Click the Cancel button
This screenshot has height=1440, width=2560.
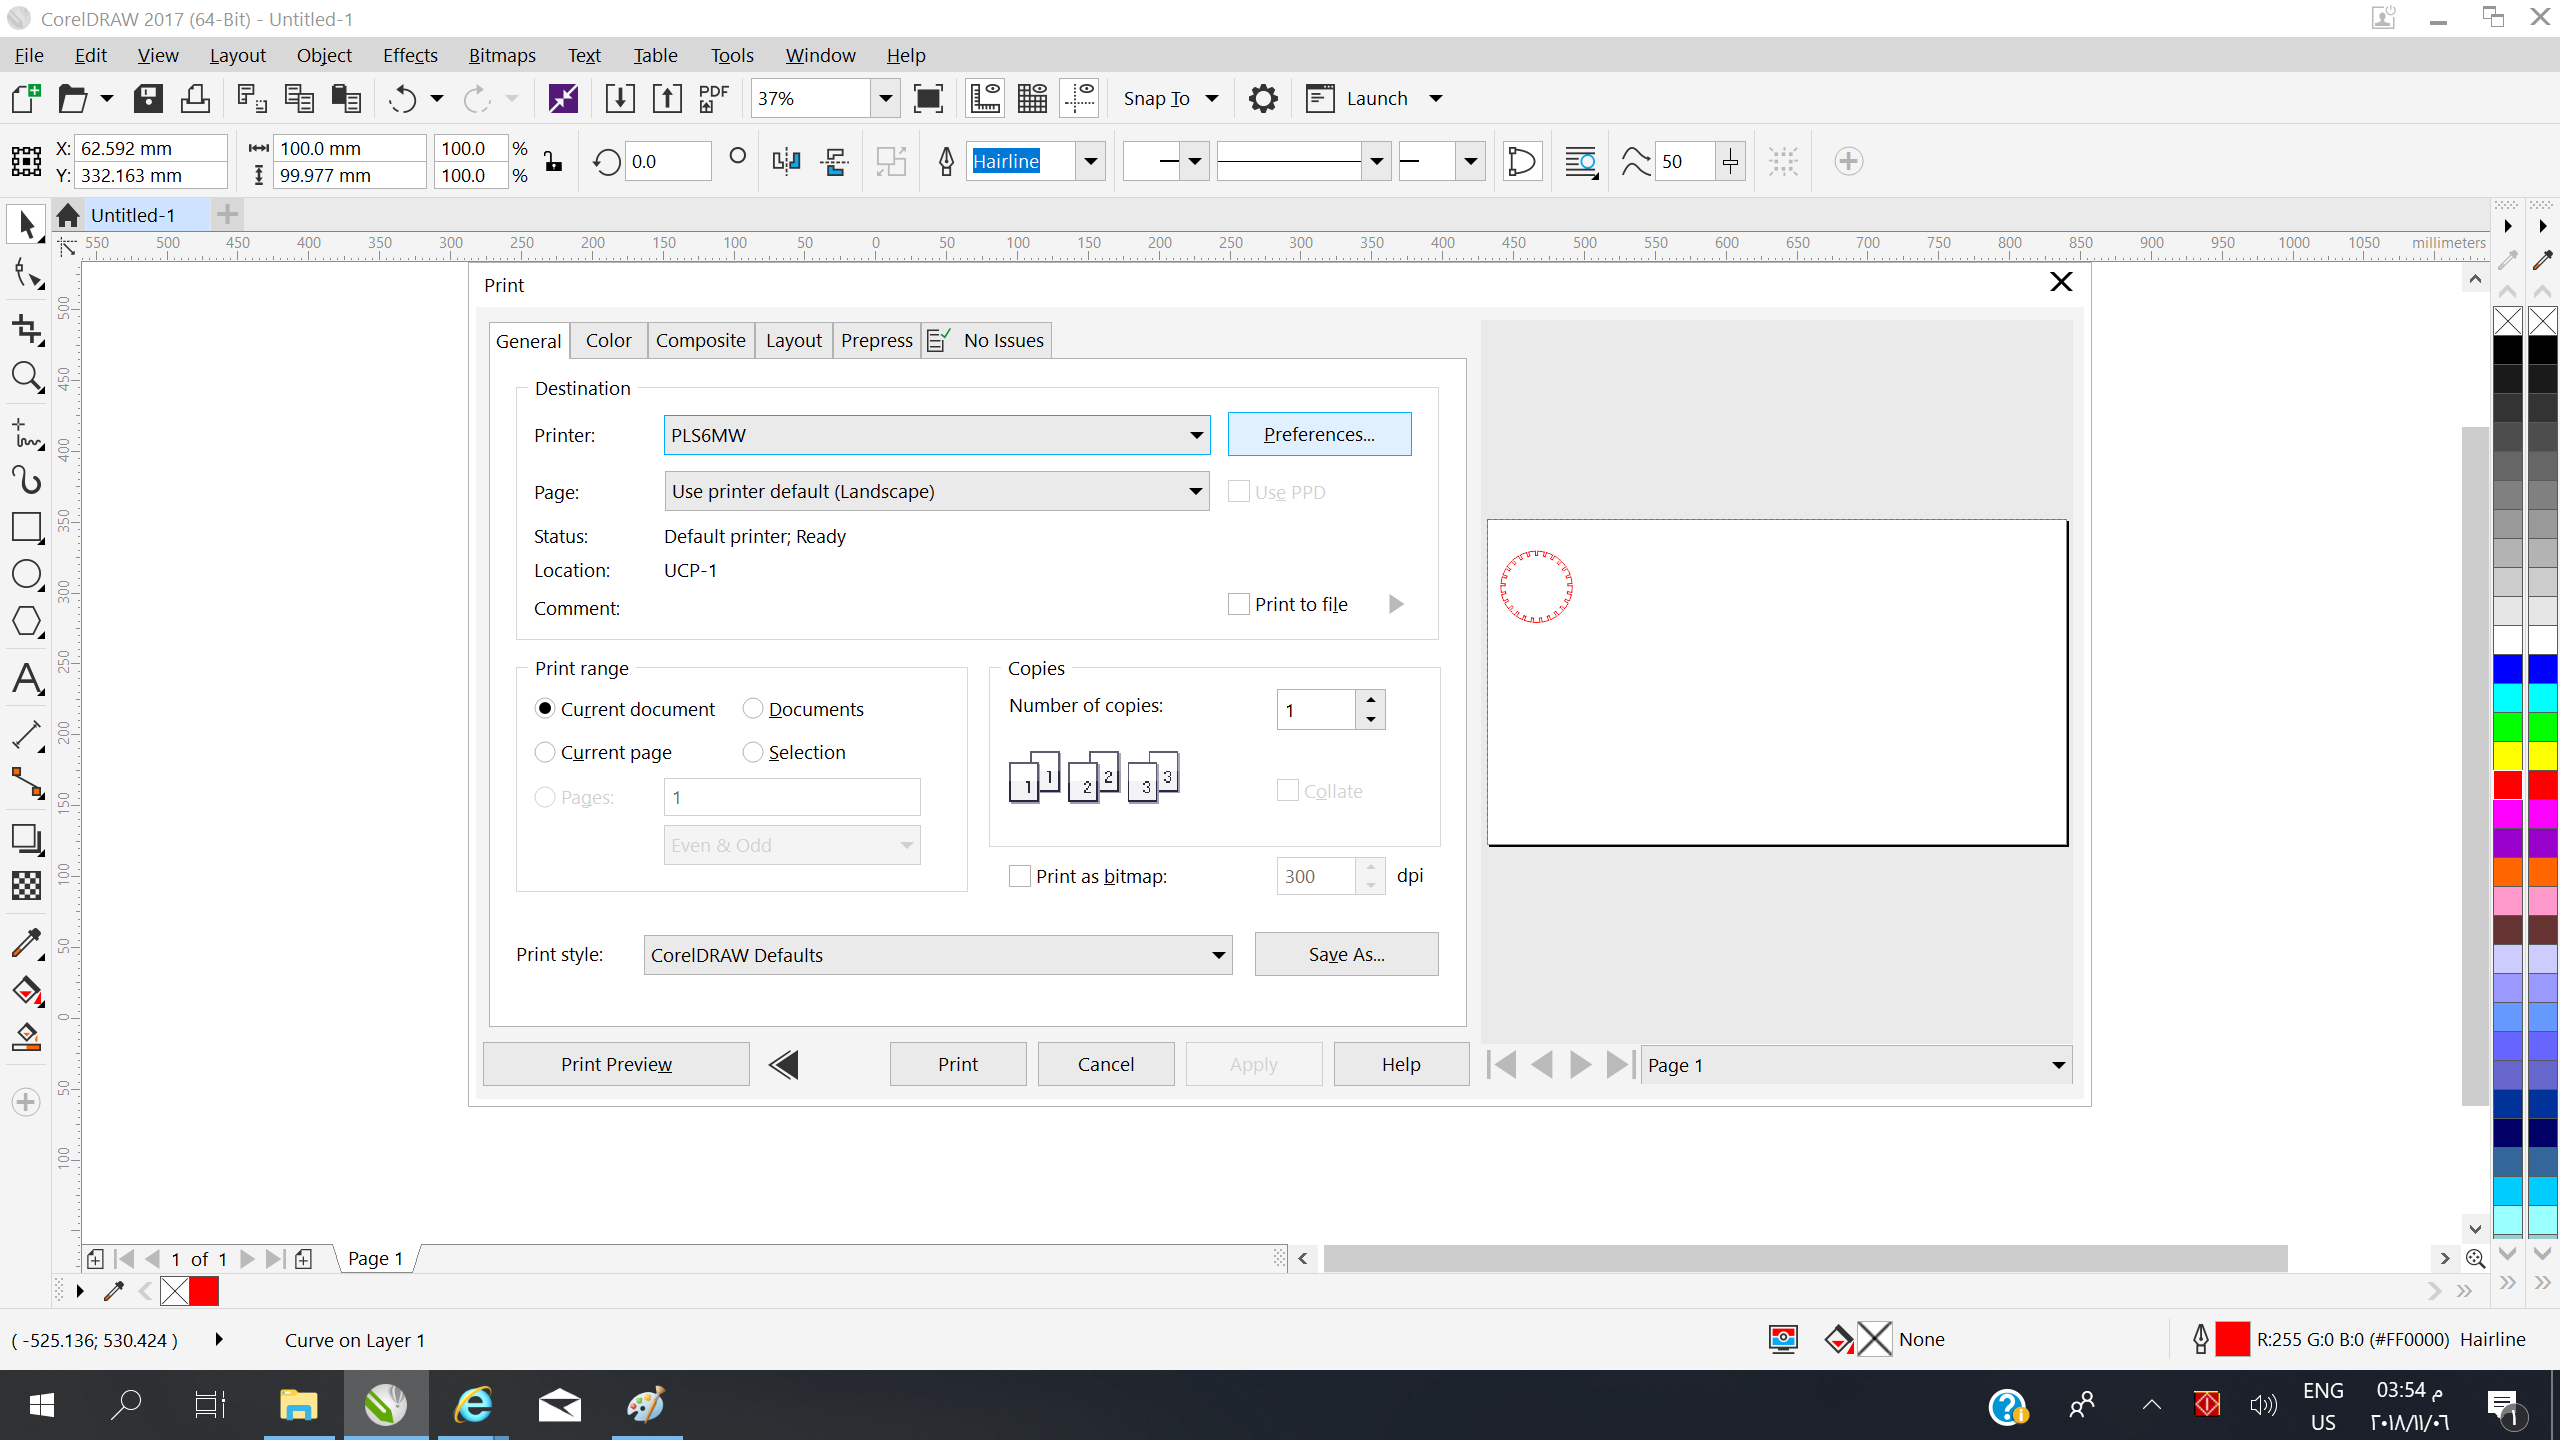pyautogui.click(x=1106, y=1064)
